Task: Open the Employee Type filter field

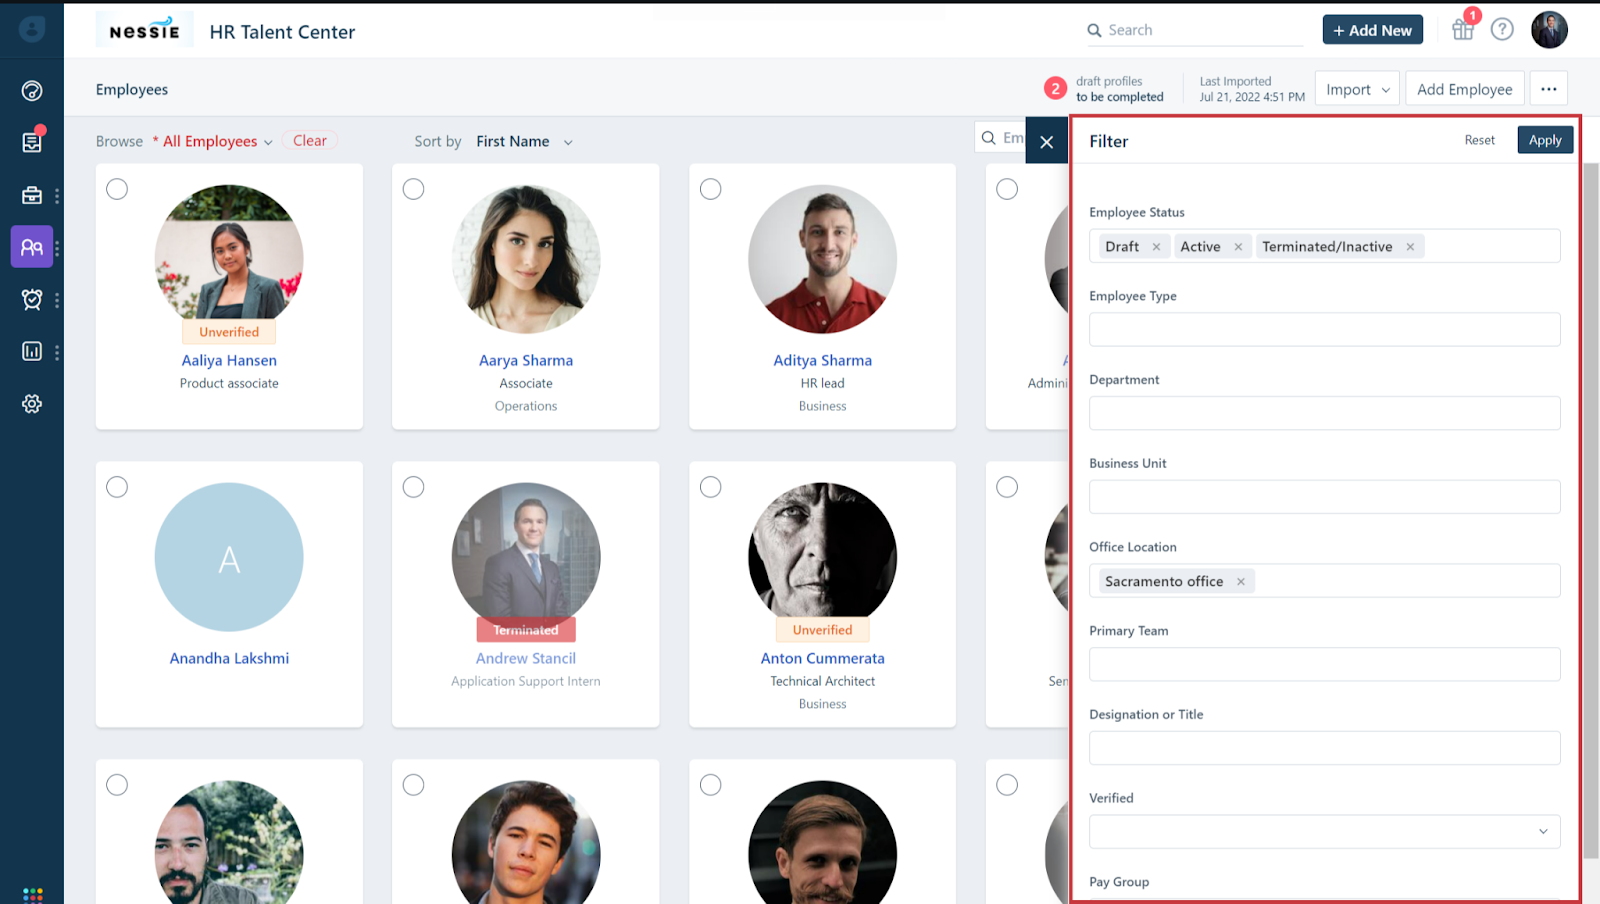Action: 1324,330
